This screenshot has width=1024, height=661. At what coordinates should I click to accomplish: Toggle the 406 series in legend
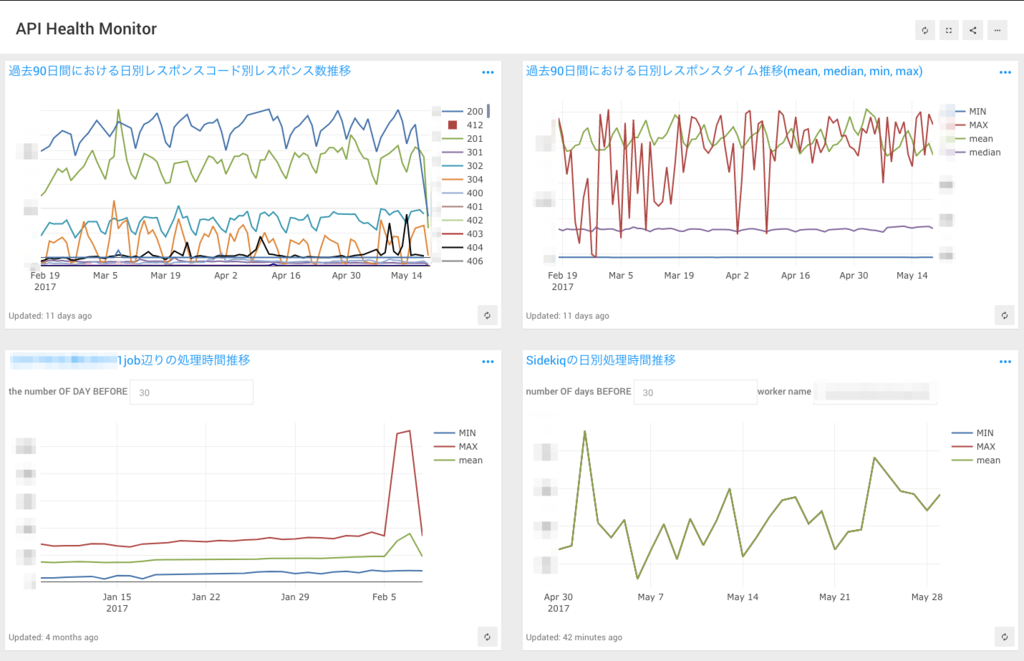point(463,261)
